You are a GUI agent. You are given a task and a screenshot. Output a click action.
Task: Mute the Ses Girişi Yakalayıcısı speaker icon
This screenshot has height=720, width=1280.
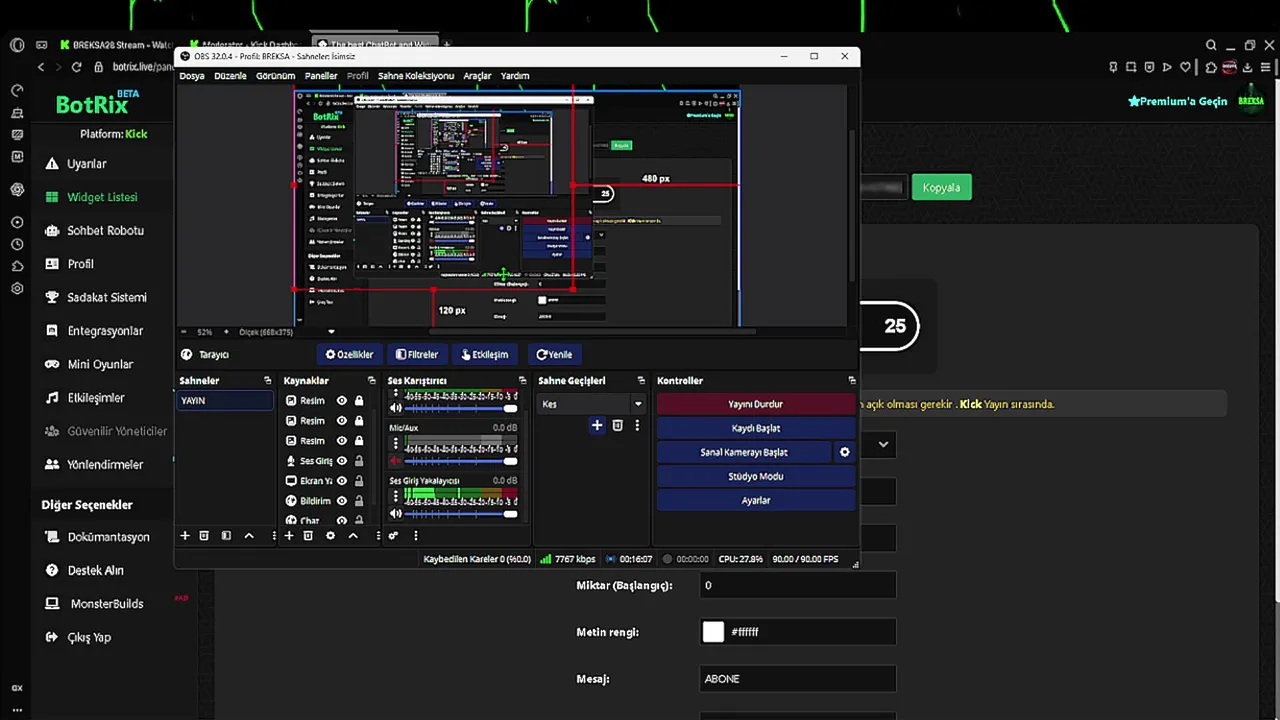pos(395,514)
